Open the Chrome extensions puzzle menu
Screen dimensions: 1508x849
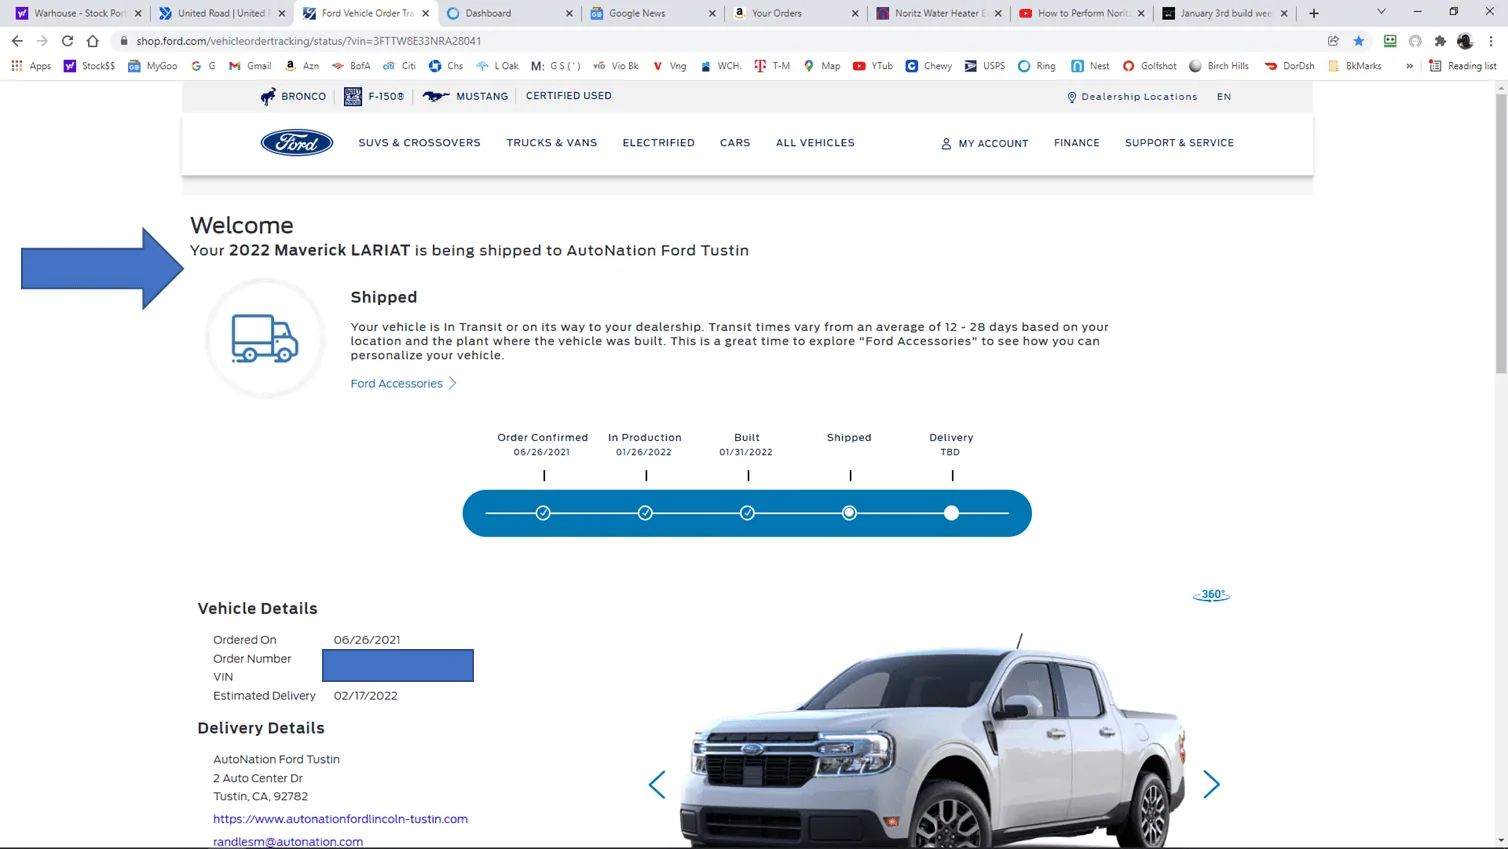coord(1440,41)
